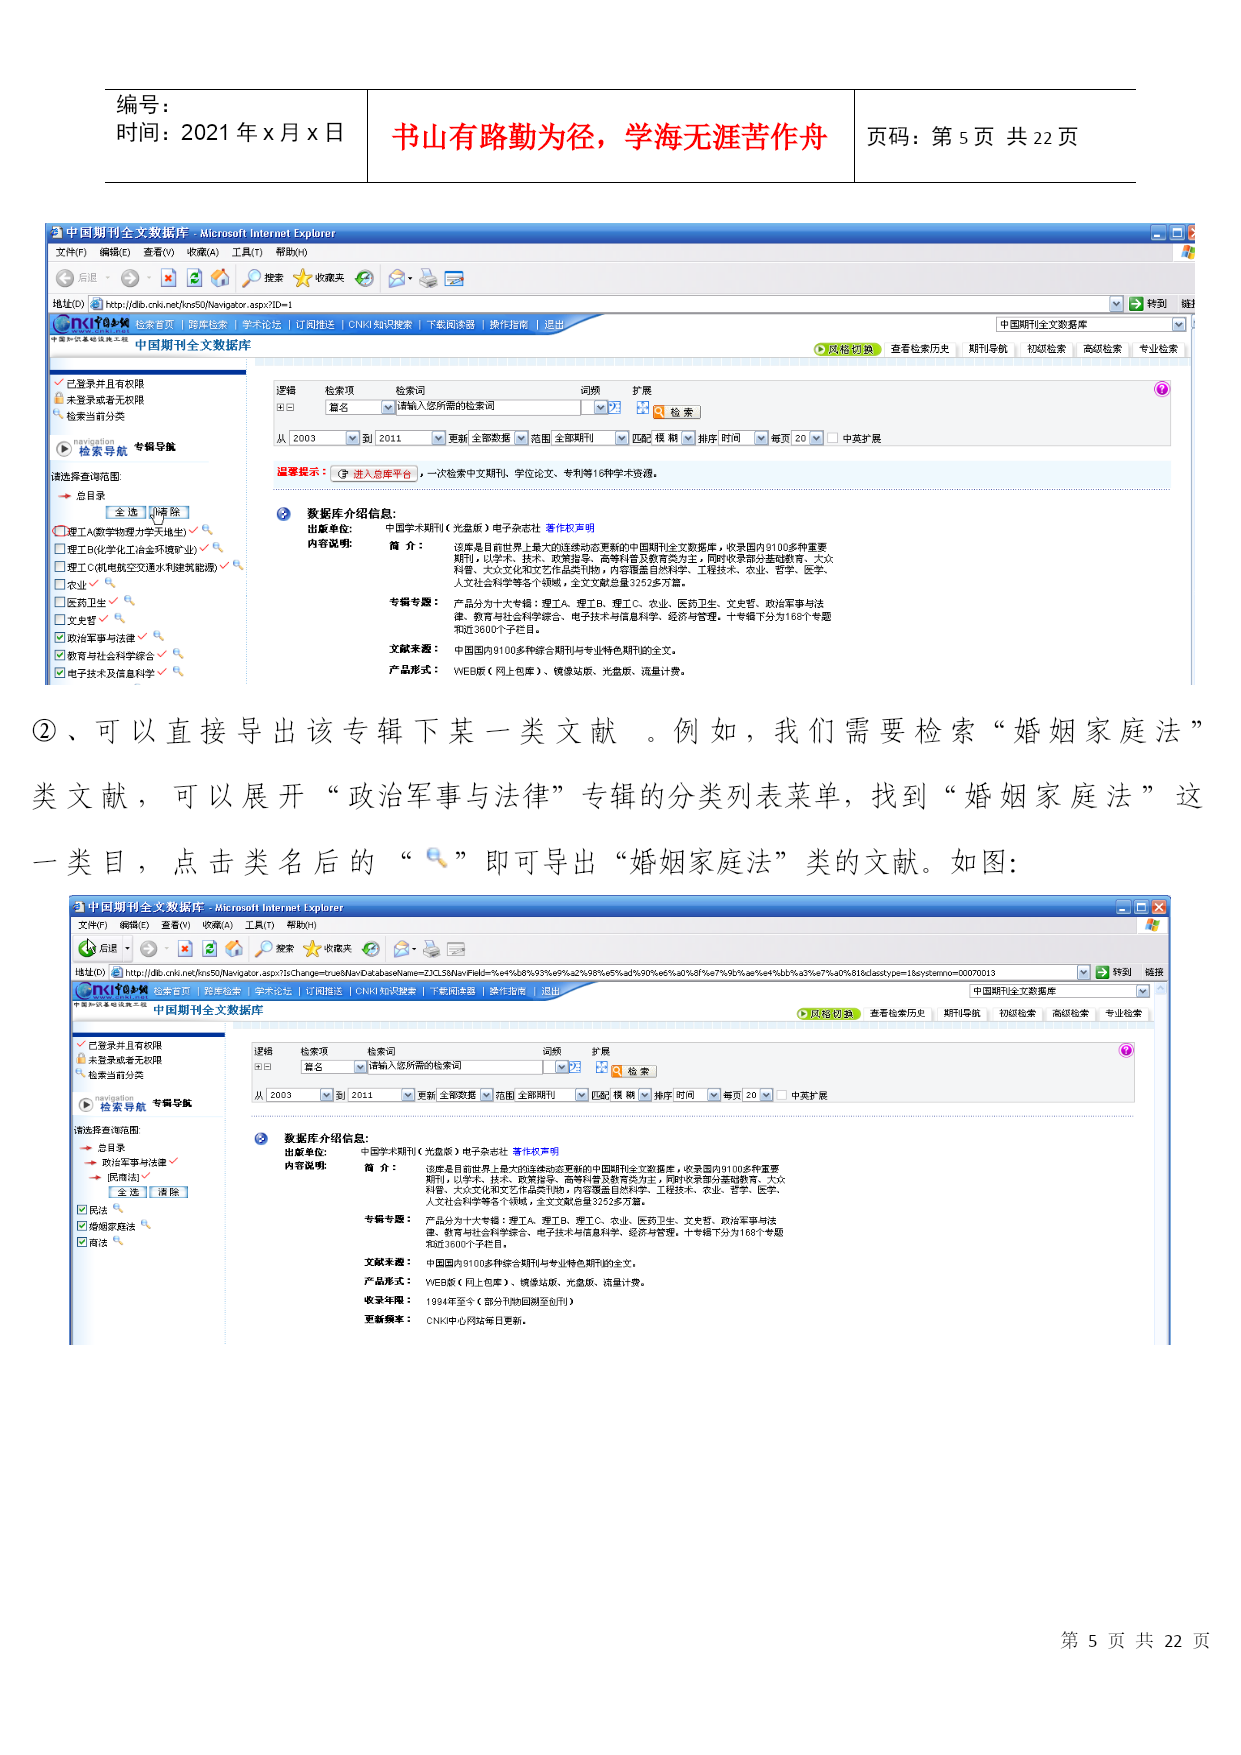Click 进入总库平台 button in the upper window
The width and height of the screenshot is (1241, 1755).
[375, 474]
